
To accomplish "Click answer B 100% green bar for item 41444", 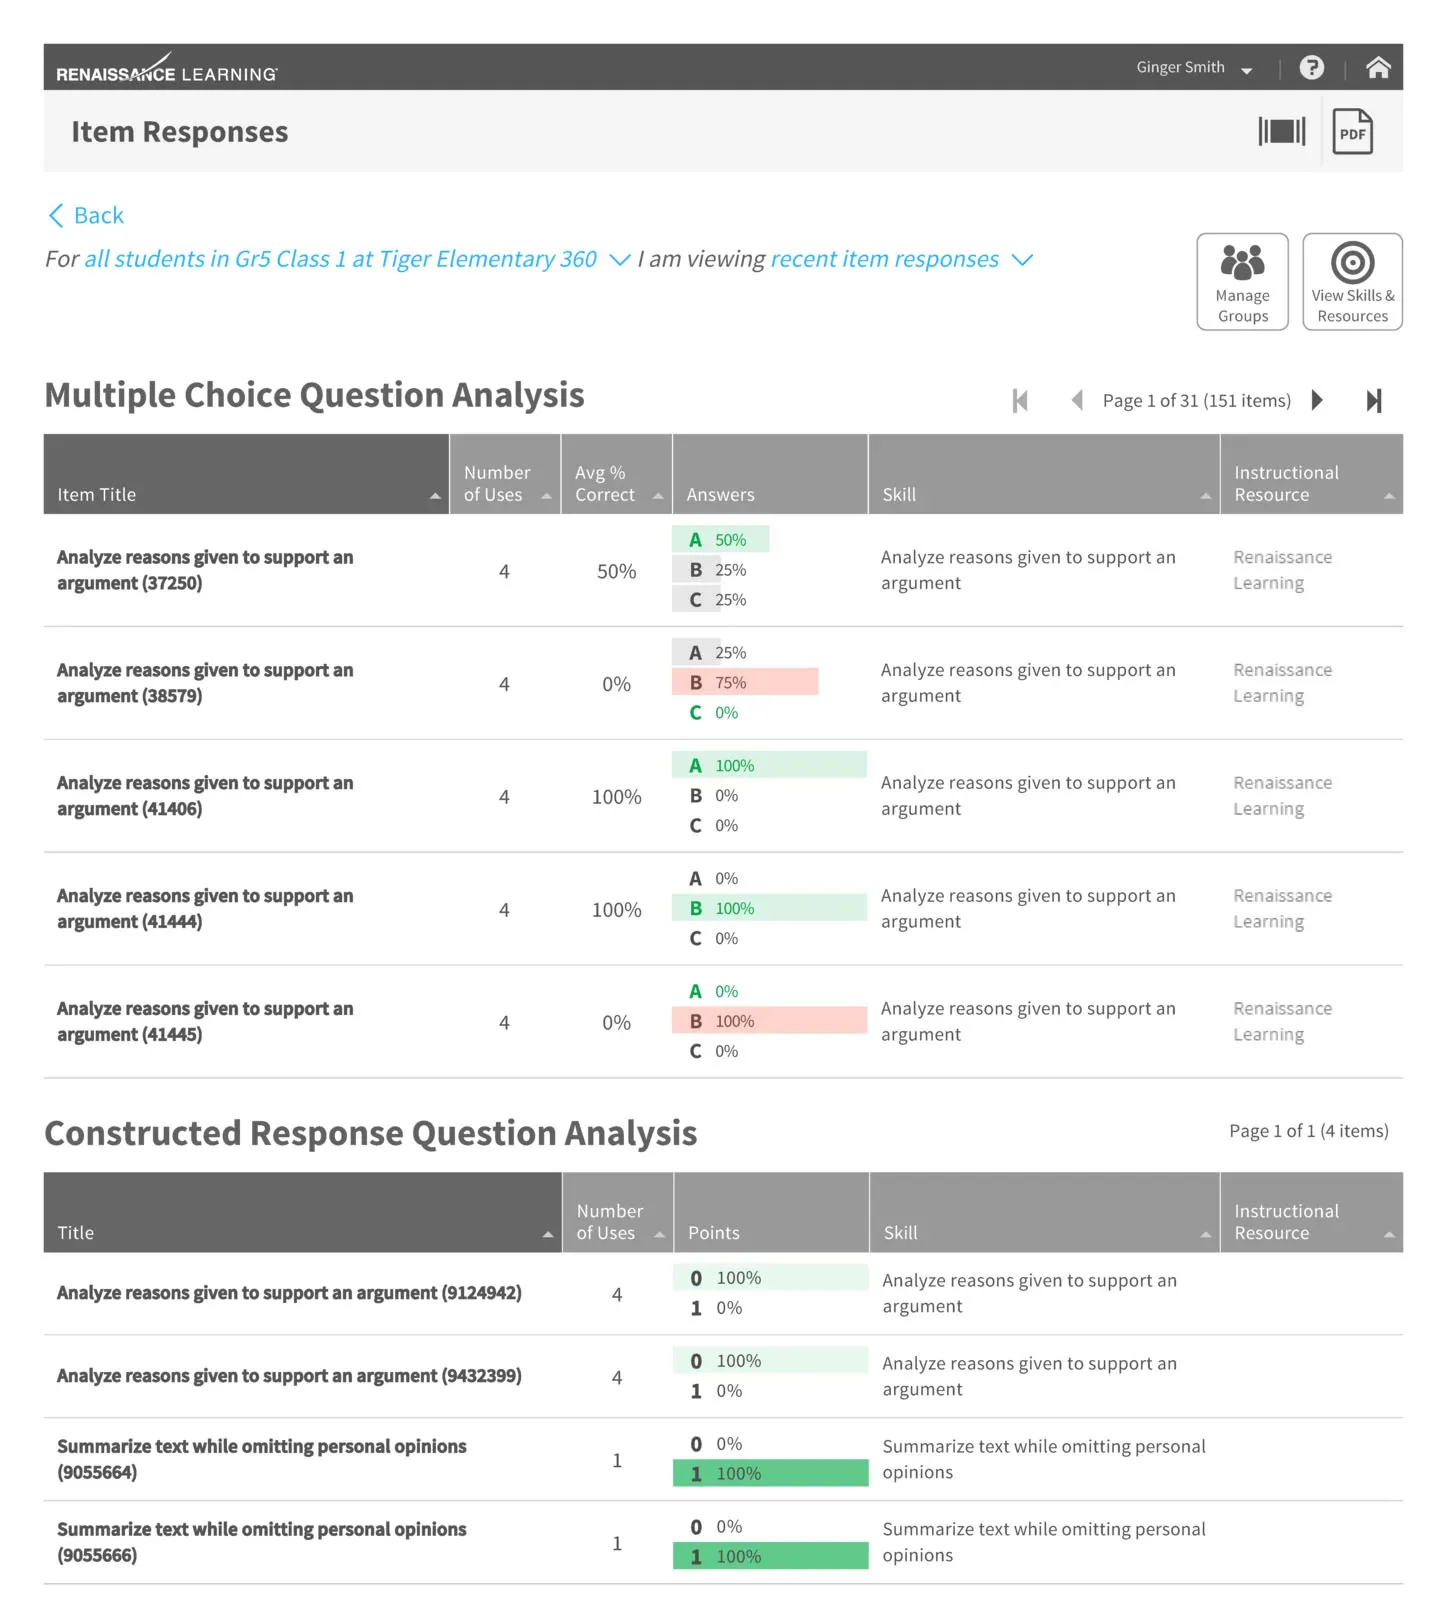I will [769, 909].
